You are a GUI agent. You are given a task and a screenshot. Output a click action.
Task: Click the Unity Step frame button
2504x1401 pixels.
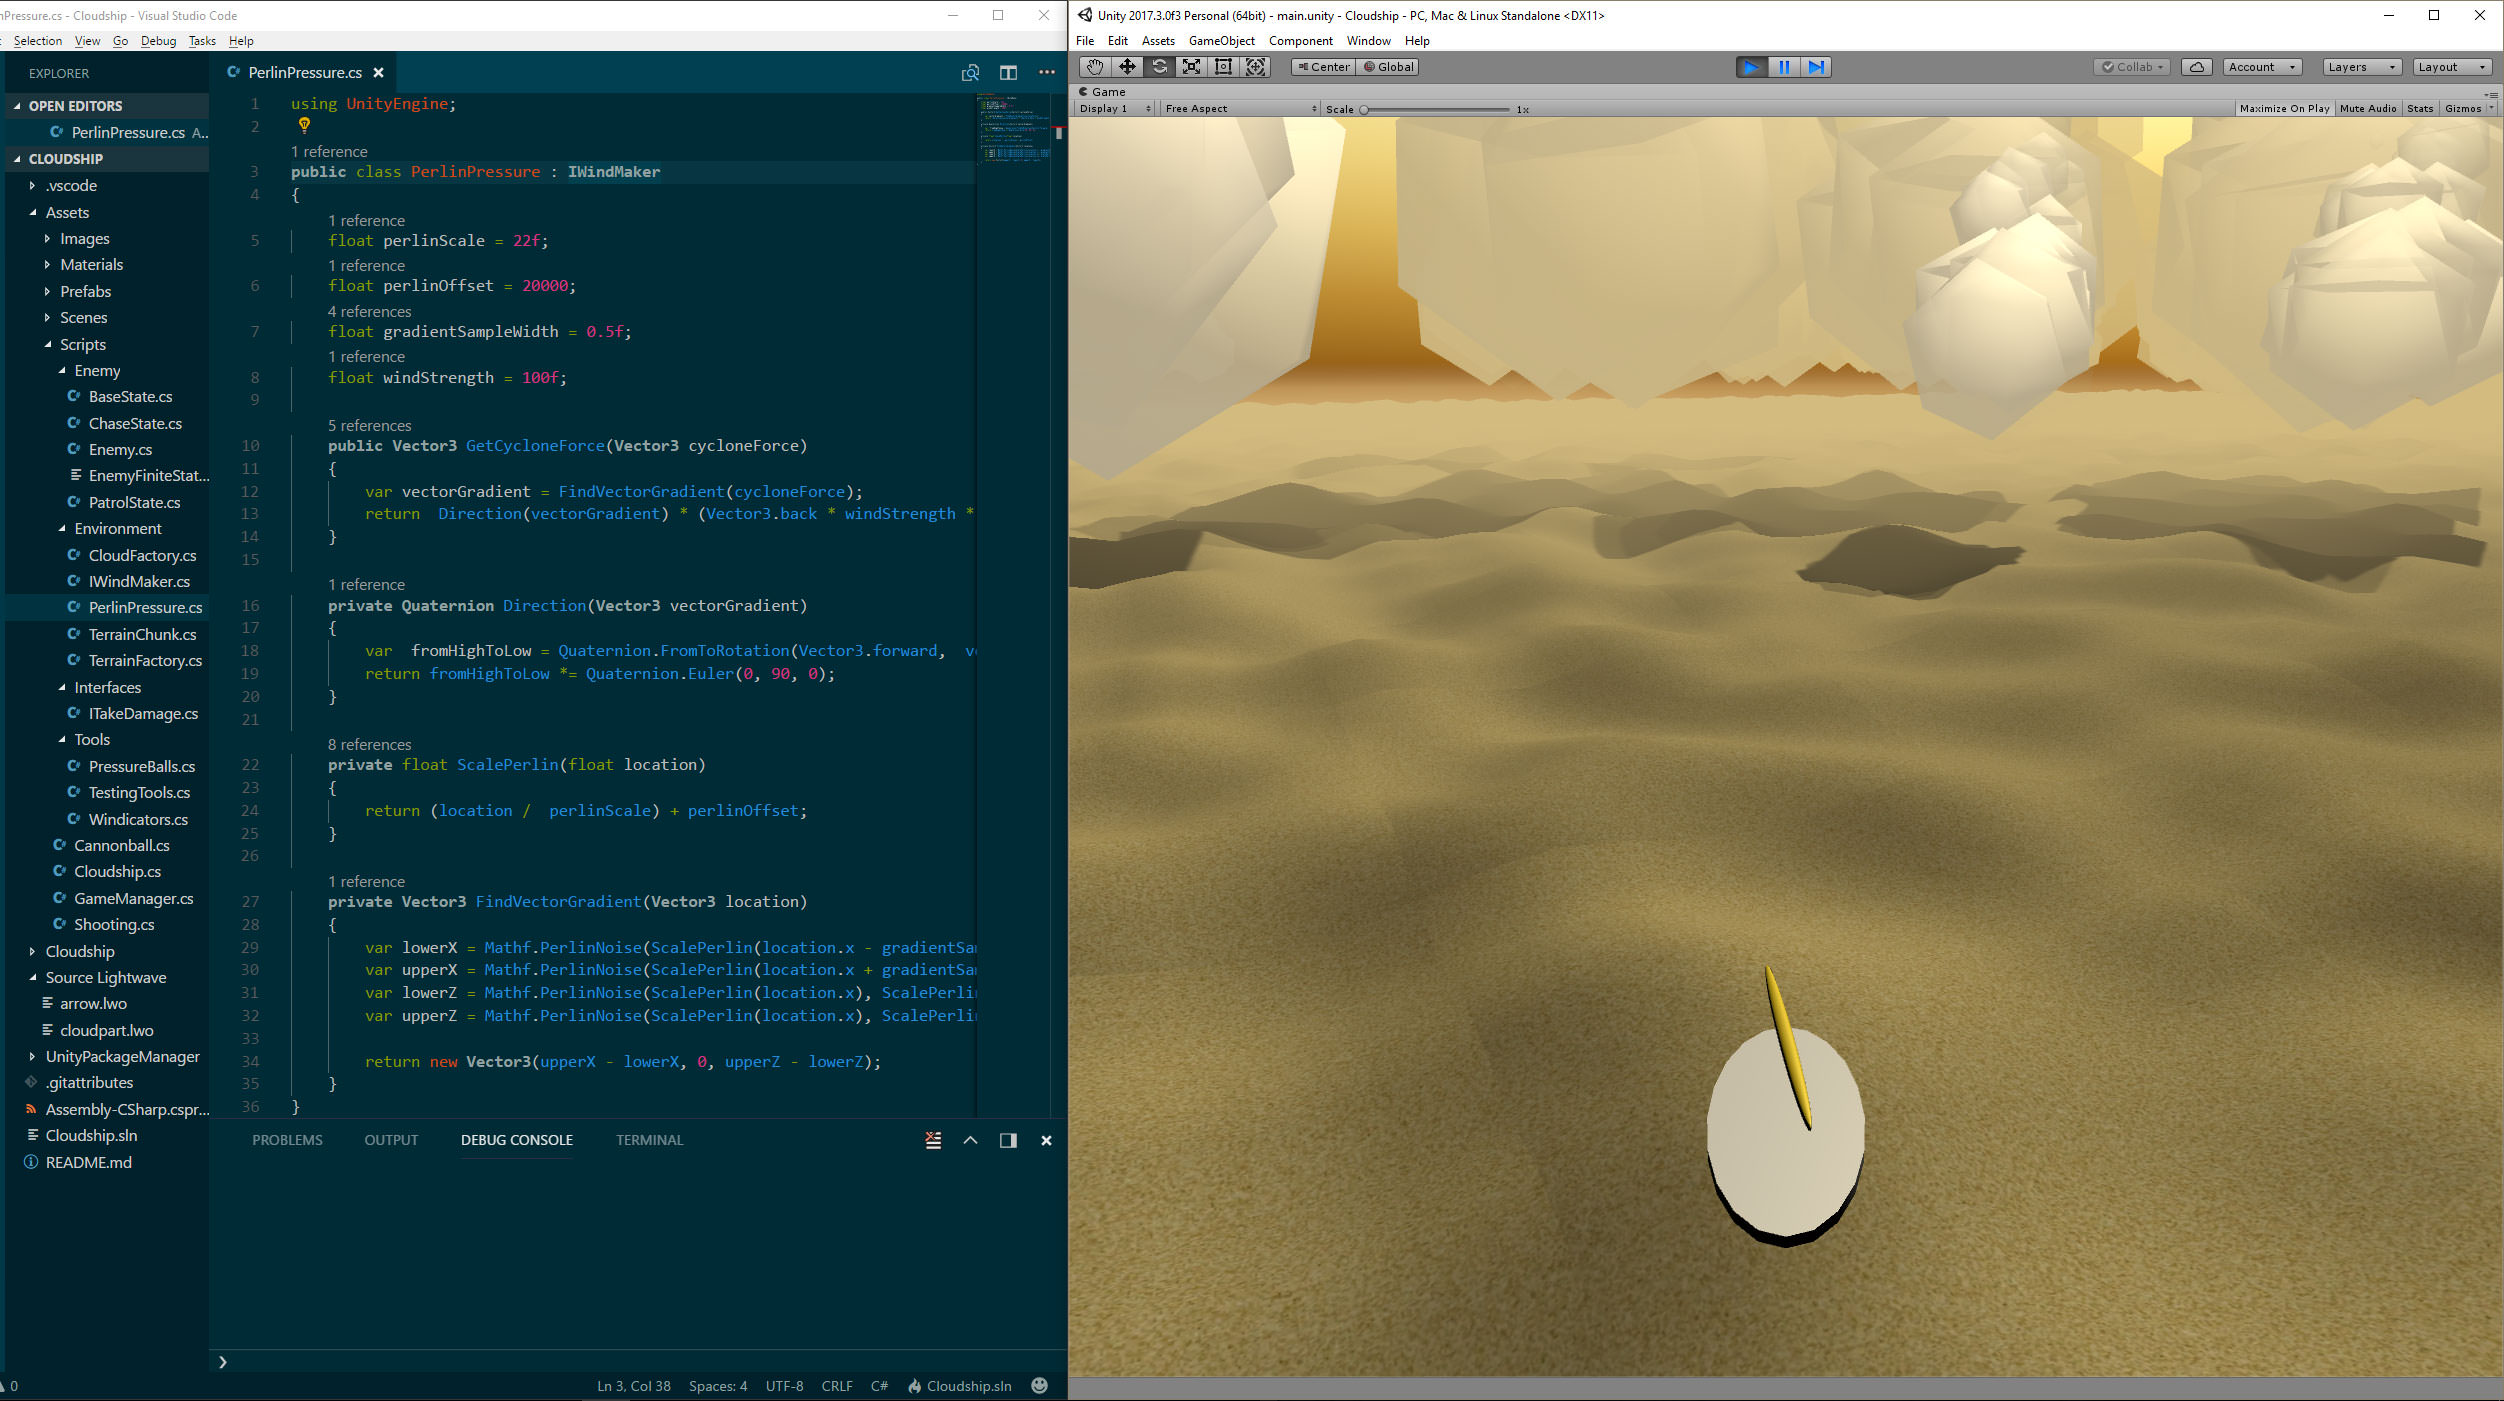[1816, 67]
